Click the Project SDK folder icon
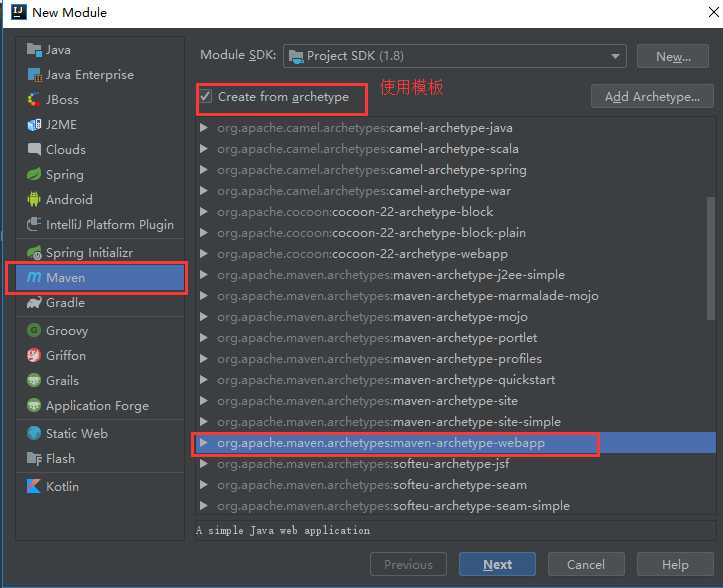Screen dimensions: 723x588 click(296, 56)
